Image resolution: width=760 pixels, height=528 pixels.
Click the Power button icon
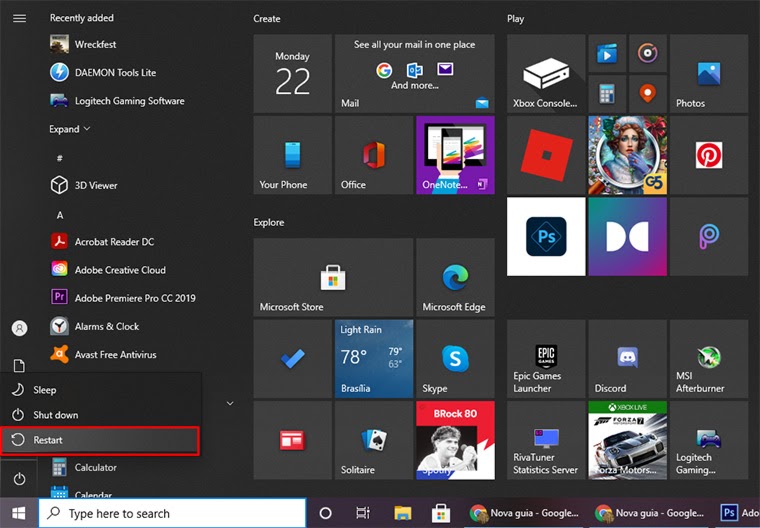pyautogui.click(x=19, y=479)
